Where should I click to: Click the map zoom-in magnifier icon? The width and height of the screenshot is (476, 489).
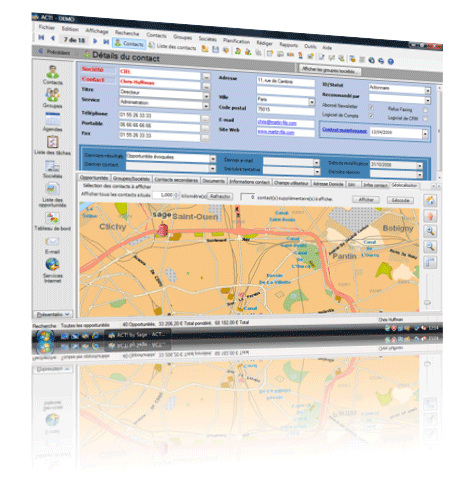pos(430,231)
